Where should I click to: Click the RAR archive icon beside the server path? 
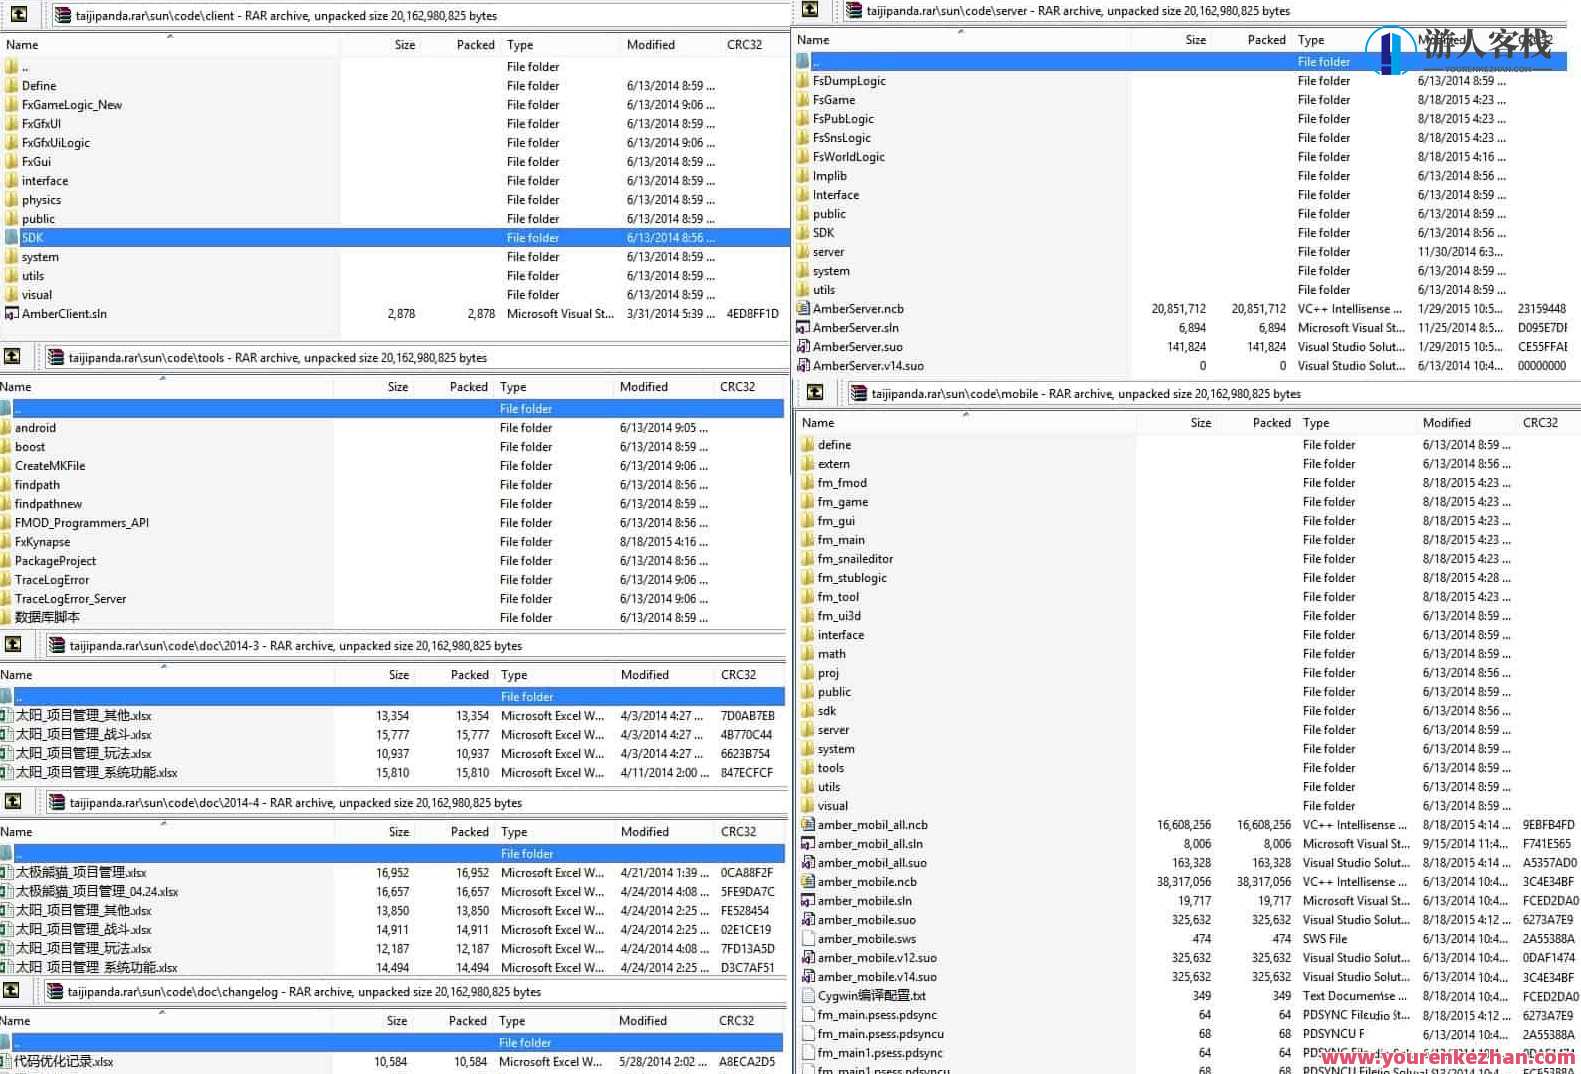point(853,11)
